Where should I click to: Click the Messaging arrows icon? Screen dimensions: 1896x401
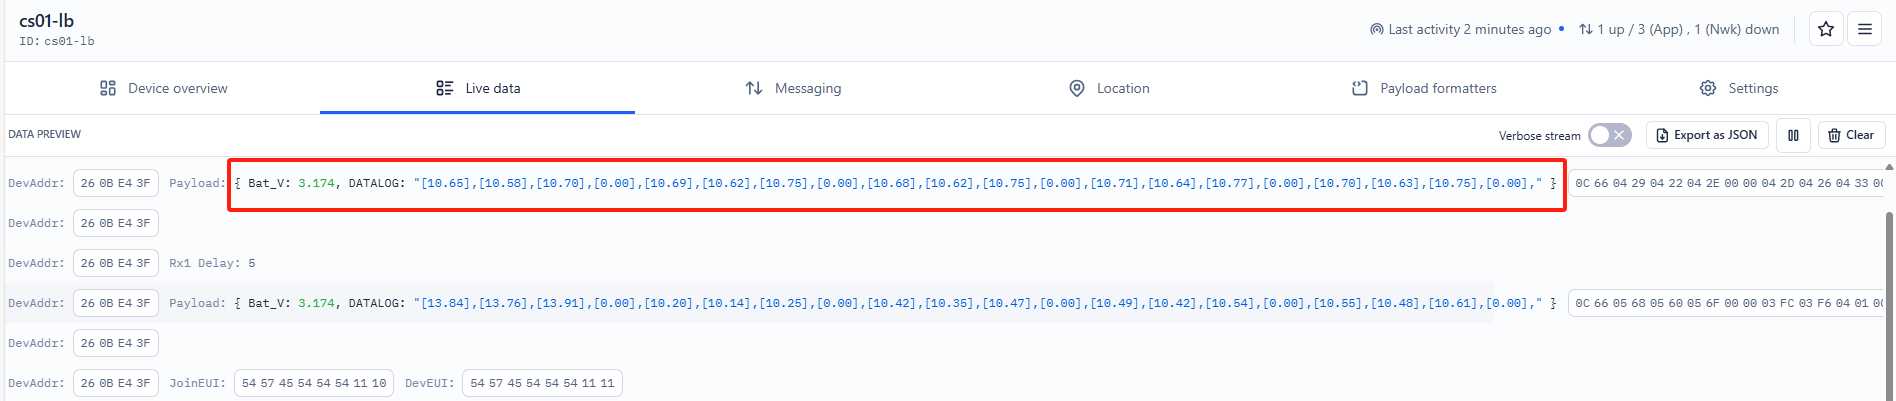tap(754, 88)
